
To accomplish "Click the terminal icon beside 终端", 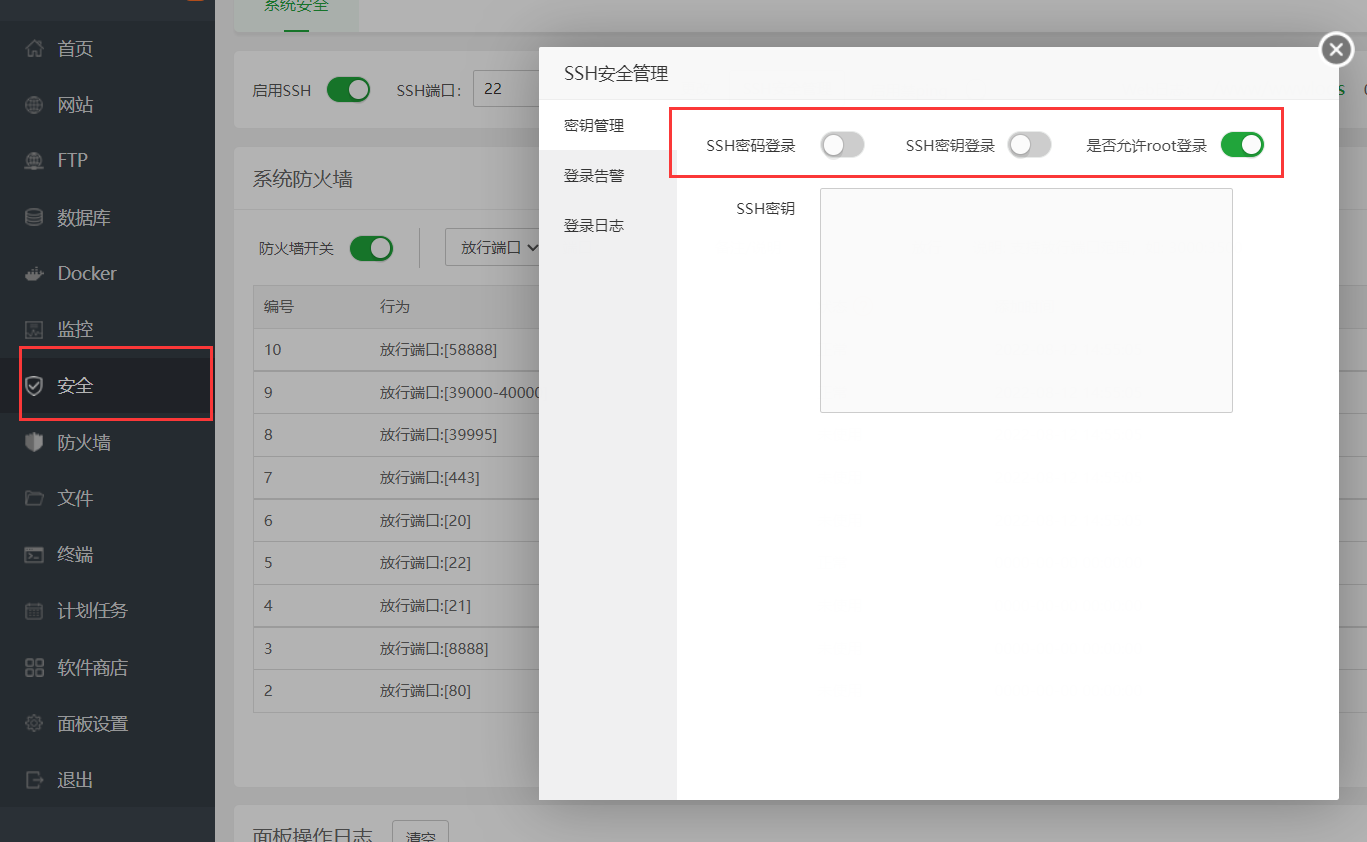I will [x=35, y=554].
